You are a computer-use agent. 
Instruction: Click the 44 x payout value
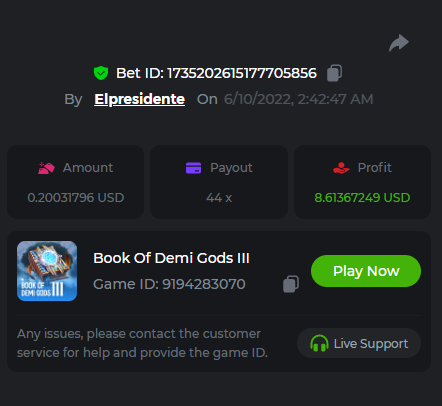click(219, 198)
